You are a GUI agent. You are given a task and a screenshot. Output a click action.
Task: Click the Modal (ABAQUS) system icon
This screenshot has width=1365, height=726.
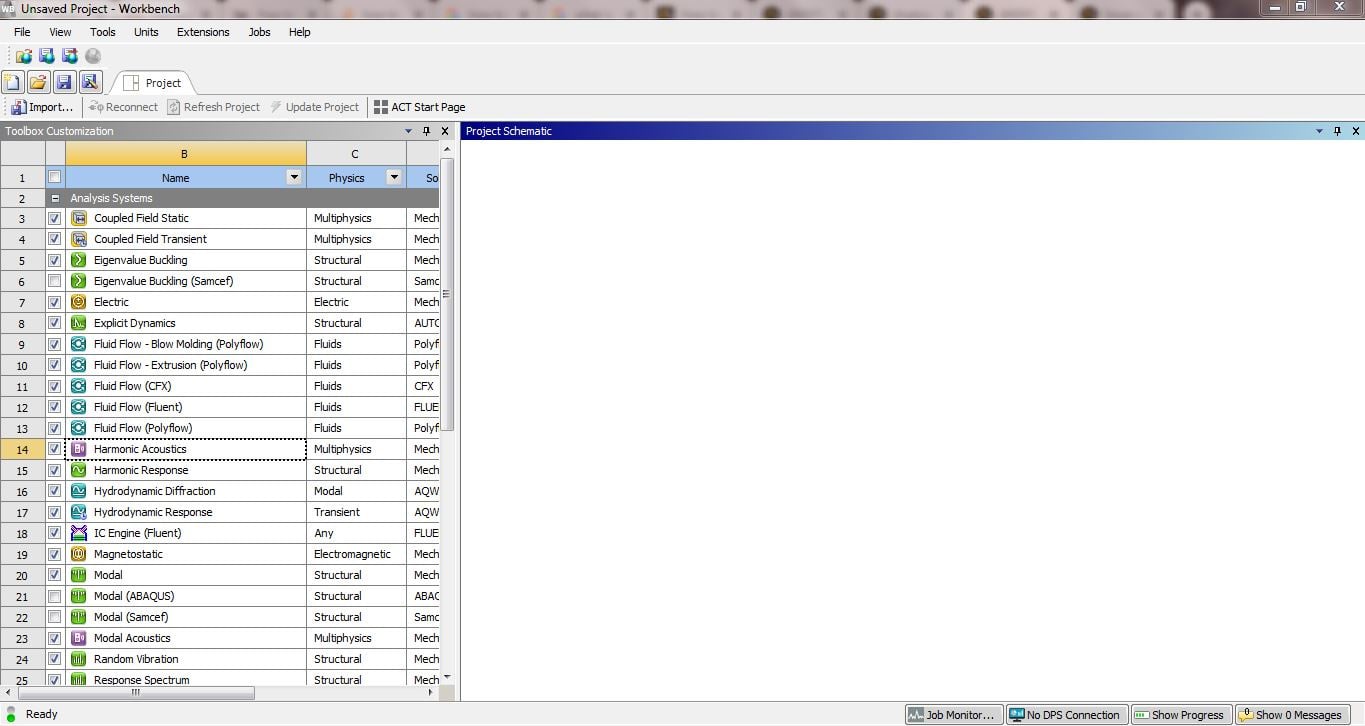tap(79, 596)
